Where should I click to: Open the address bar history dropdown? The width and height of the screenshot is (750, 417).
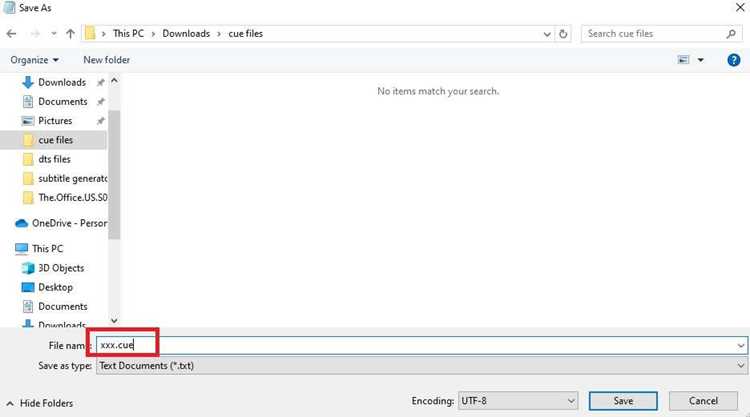[x=547, y=34]
